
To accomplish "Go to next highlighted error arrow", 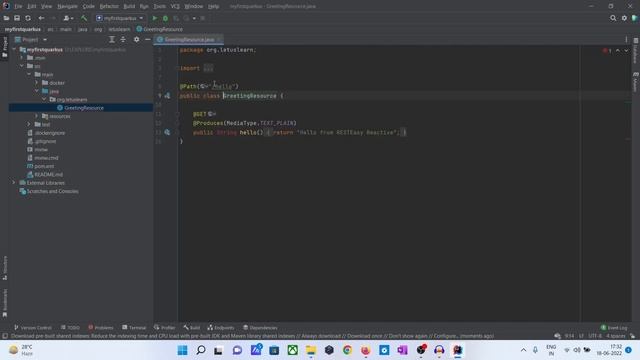I will coord(627,51).
